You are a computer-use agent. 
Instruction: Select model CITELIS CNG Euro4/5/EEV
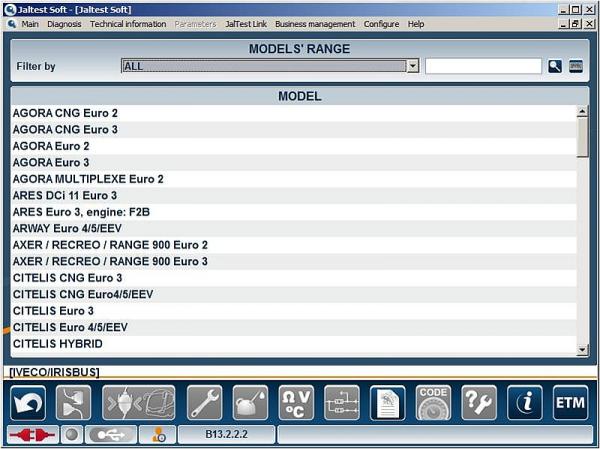point(294,294)
